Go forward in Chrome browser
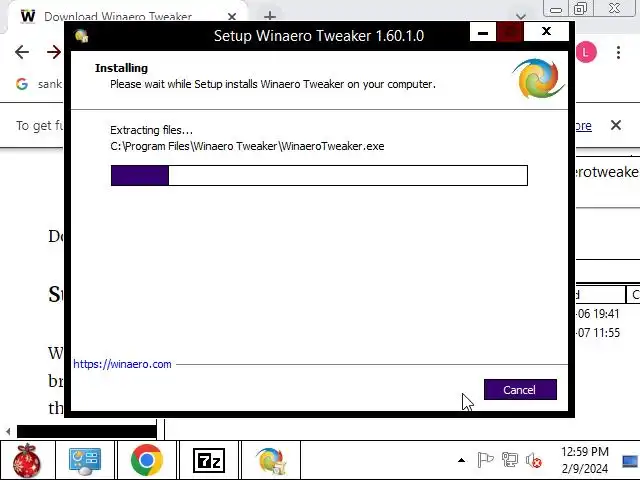The image size is (640, 480). click(x=54, y=52)
